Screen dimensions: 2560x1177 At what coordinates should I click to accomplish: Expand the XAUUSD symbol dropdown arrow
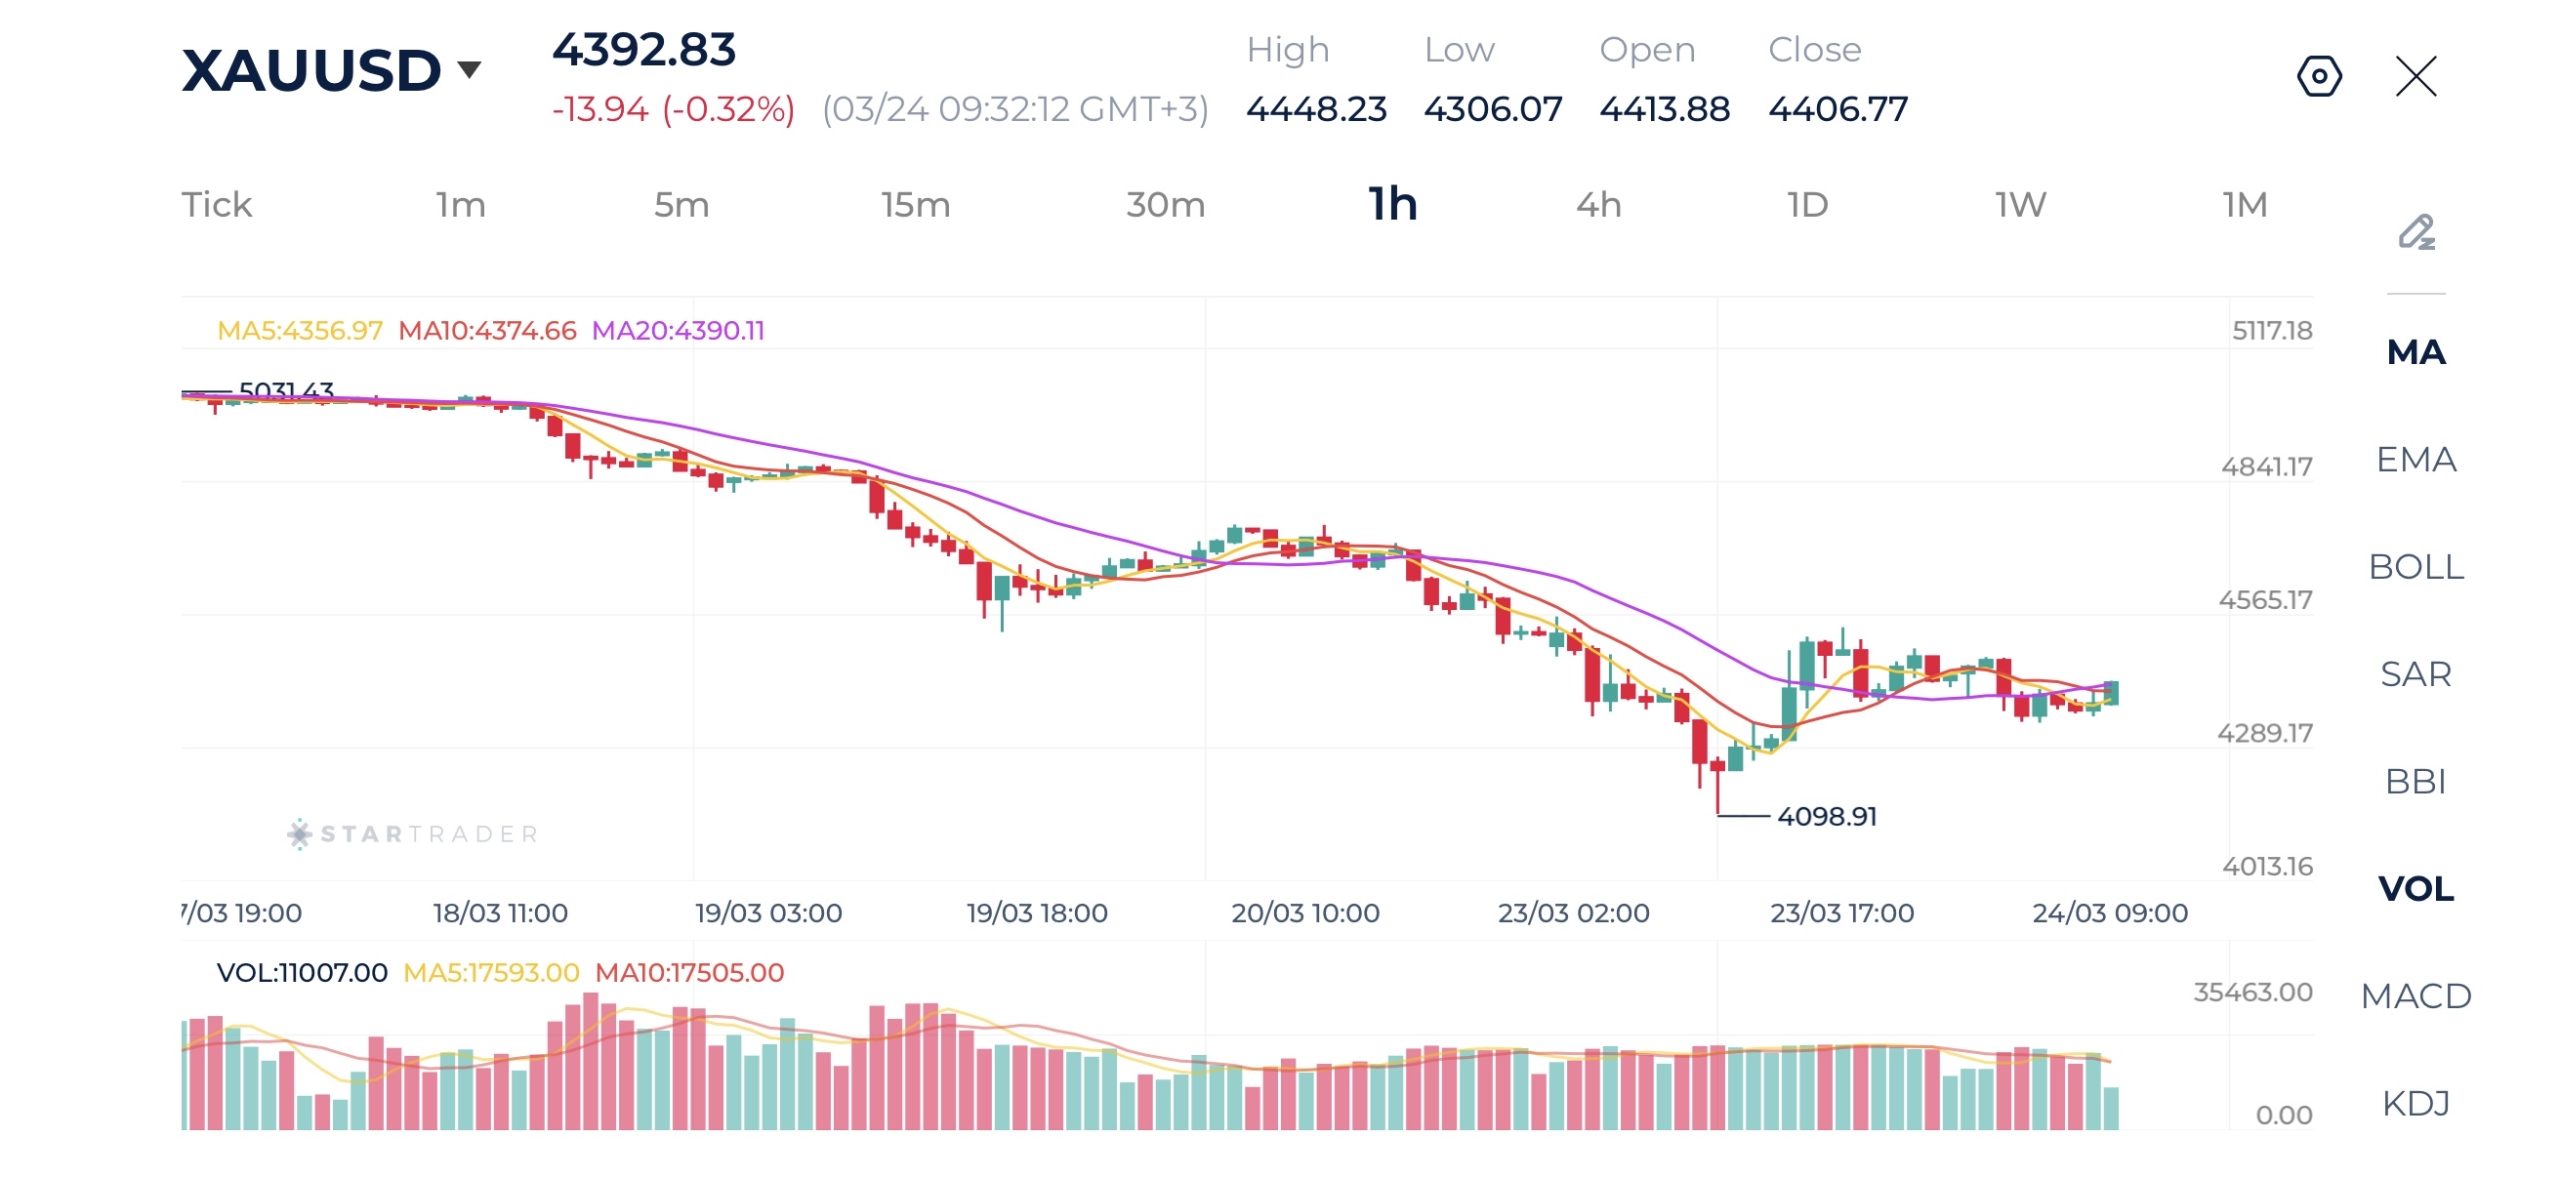[469, 69]
